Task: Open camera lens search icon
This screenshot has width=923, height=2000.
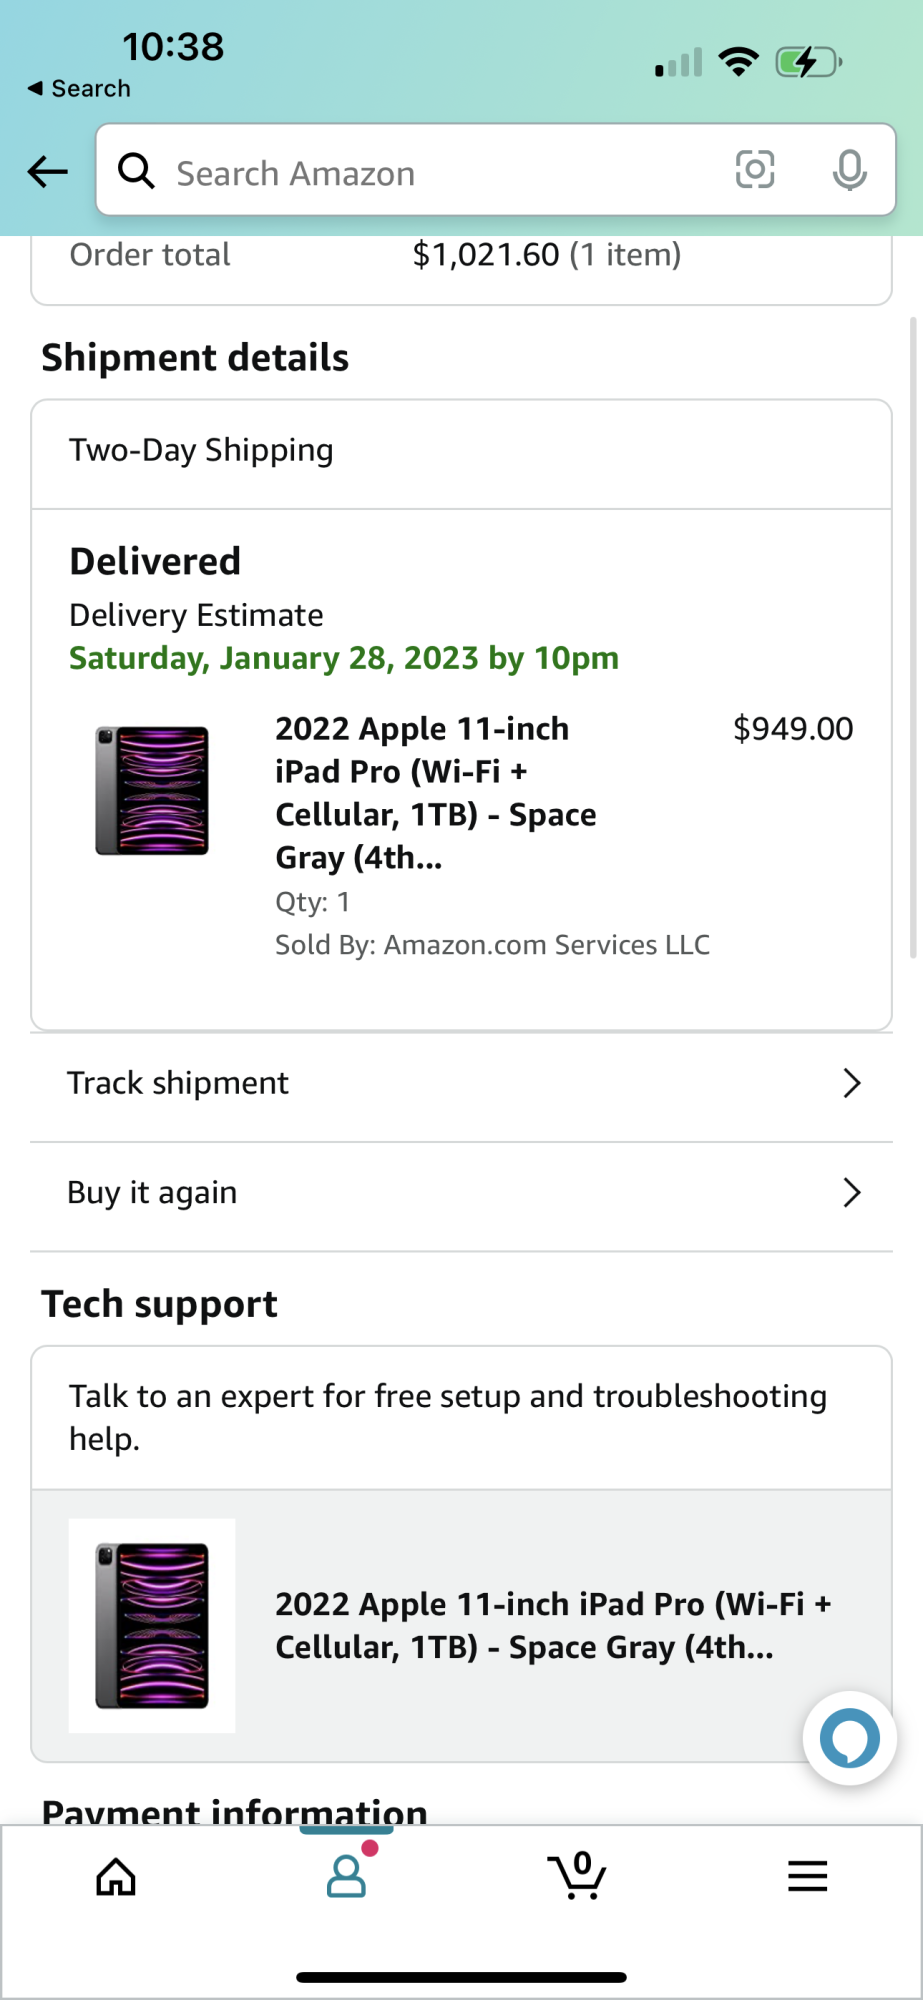Action: 754,170
